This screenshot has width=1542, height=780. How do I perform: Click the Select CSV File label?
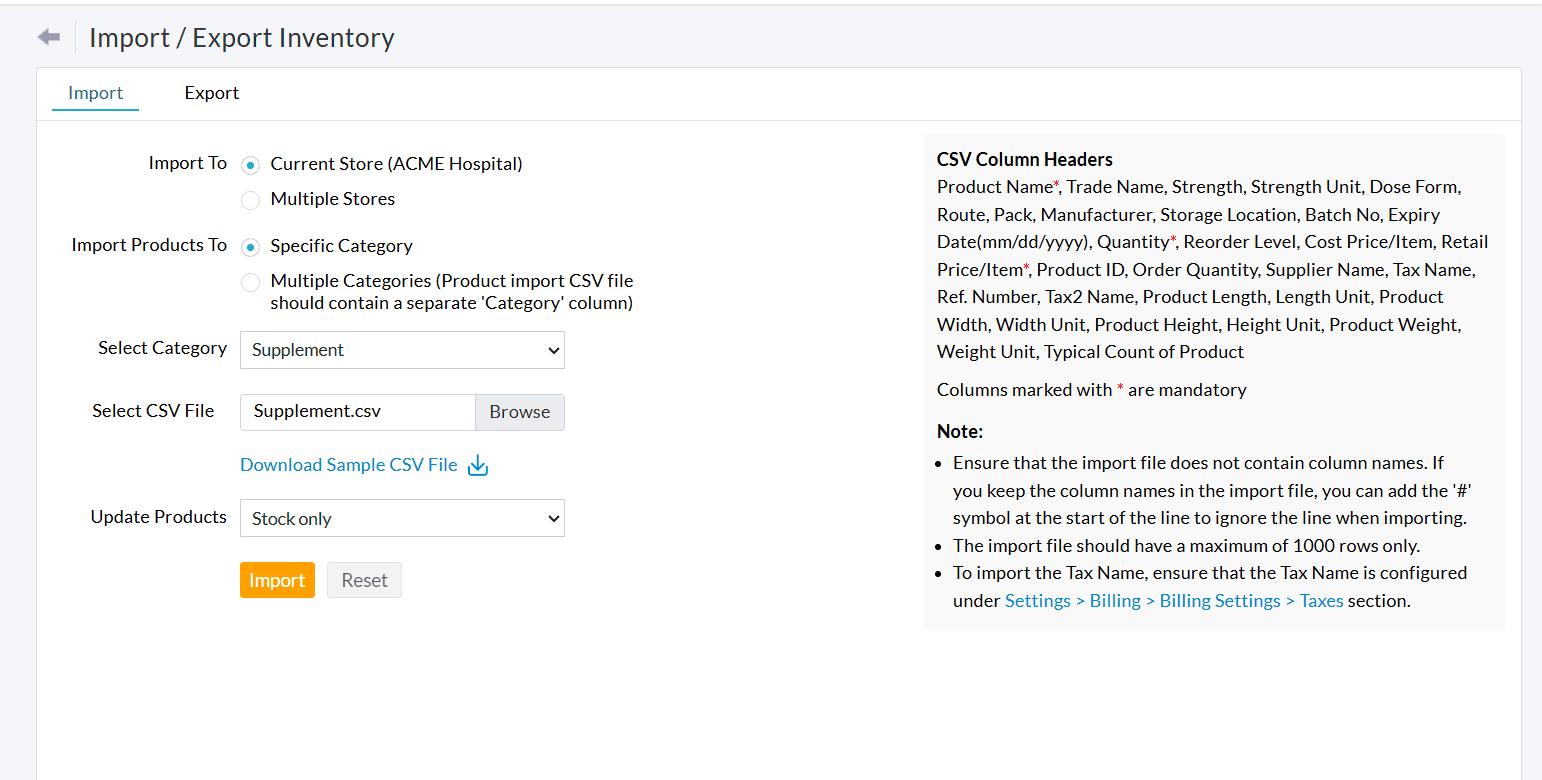tap(153, 411)
